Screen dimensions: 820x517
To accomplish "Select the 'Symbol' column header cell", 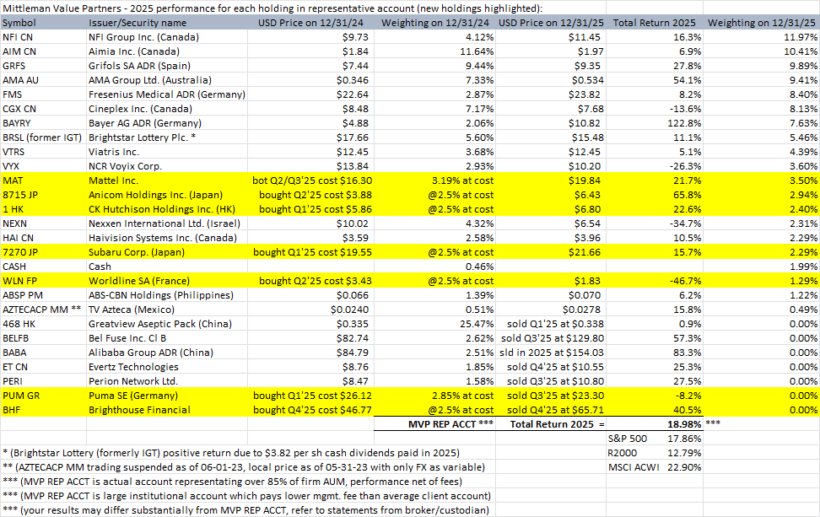I will [x=43, y=22].
